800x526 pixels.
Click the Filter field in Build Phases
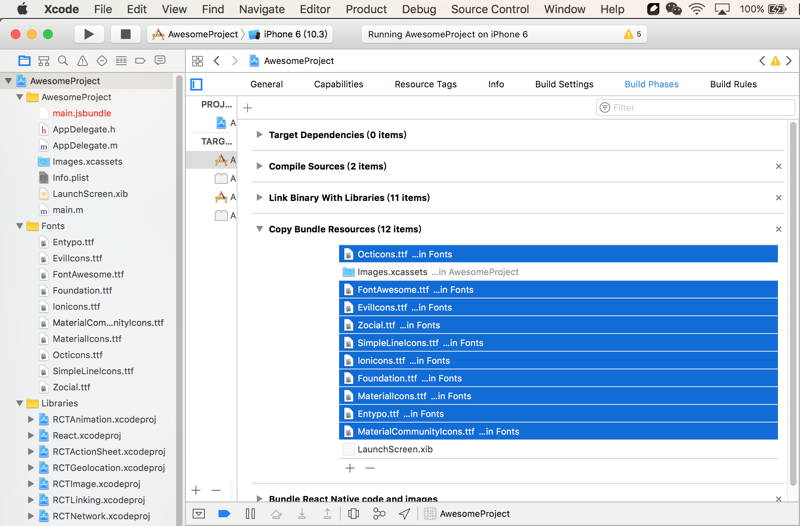click(x=695, y=108)
